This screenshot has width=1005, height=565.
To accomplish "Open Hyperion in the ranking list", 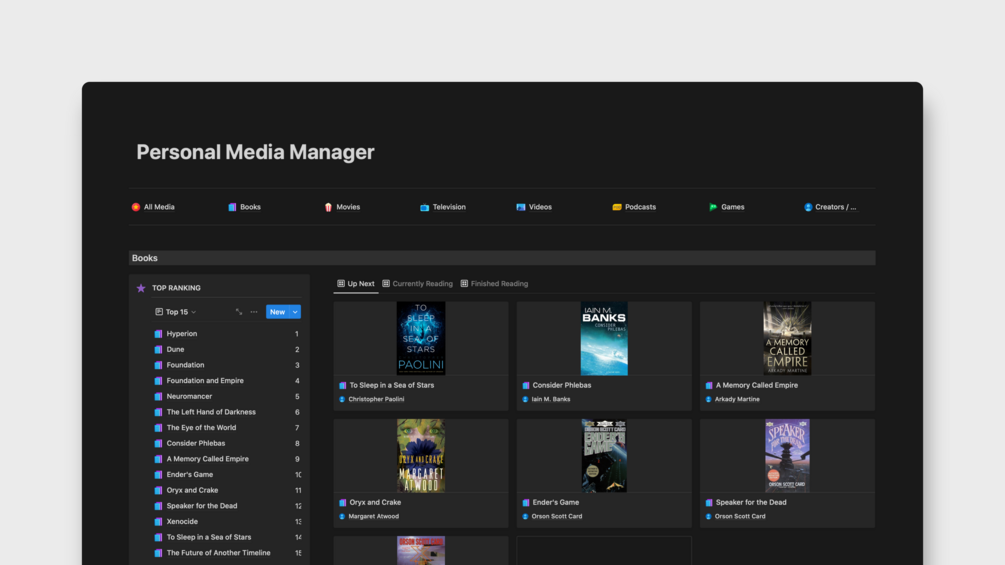I will tap(227, 334).
